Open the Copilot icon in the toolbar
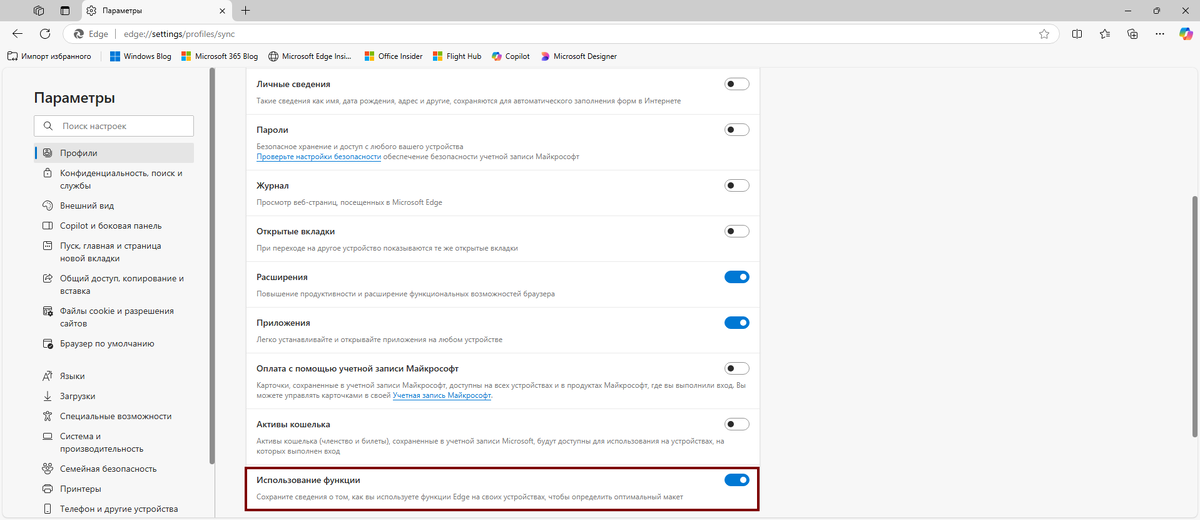Image resolution: width=1200 pixels, height=520 pixels. [1185, 33]
